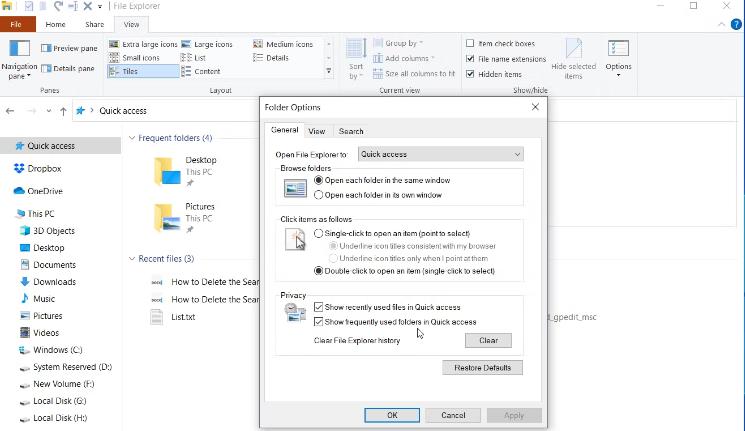
Task: Open File Explorer help icon
Action: coord(736,24)
